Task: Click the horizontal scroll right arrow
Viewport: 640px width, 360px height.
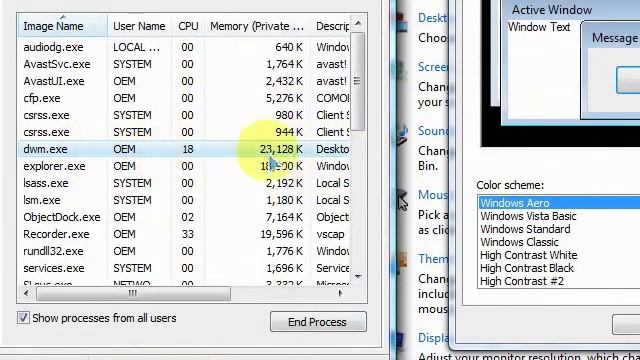Action: pos(340,293)
